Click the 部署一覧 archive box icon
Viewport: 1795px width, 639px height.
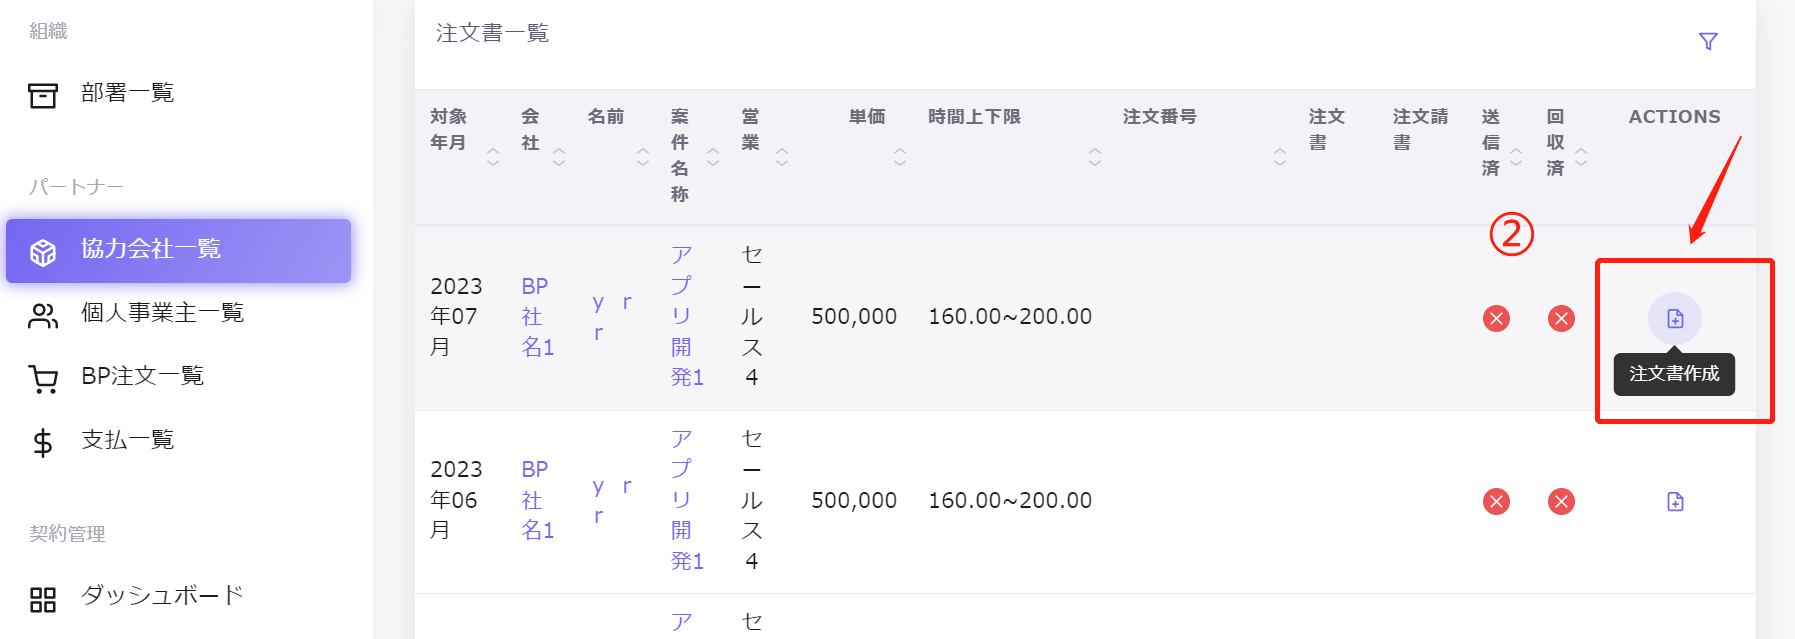pos(43,95)
